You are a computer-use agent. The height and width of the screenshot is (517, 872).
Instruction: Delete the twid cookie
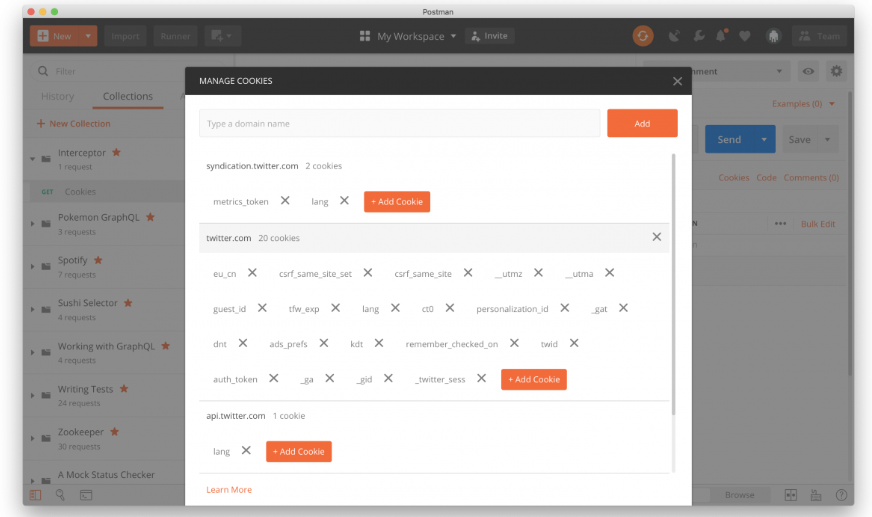click(x=574, y=343)
